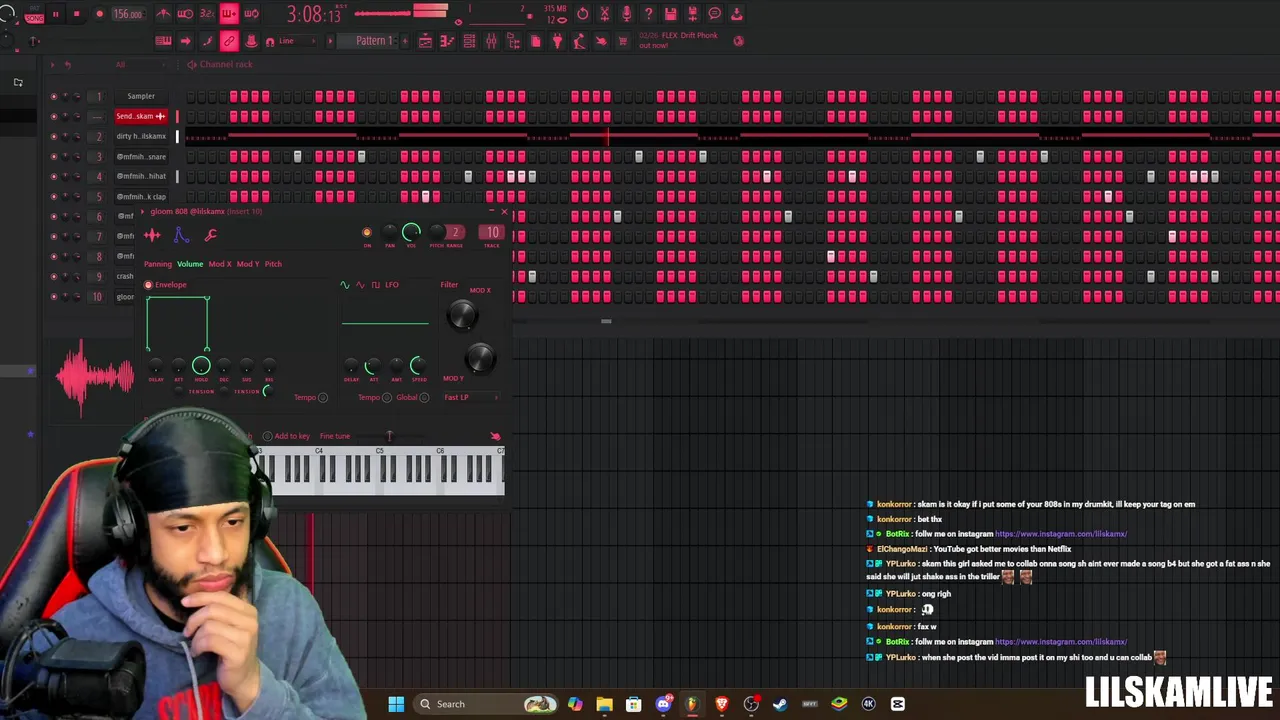Open the sample settings waveform tab icon

point(152,235)
